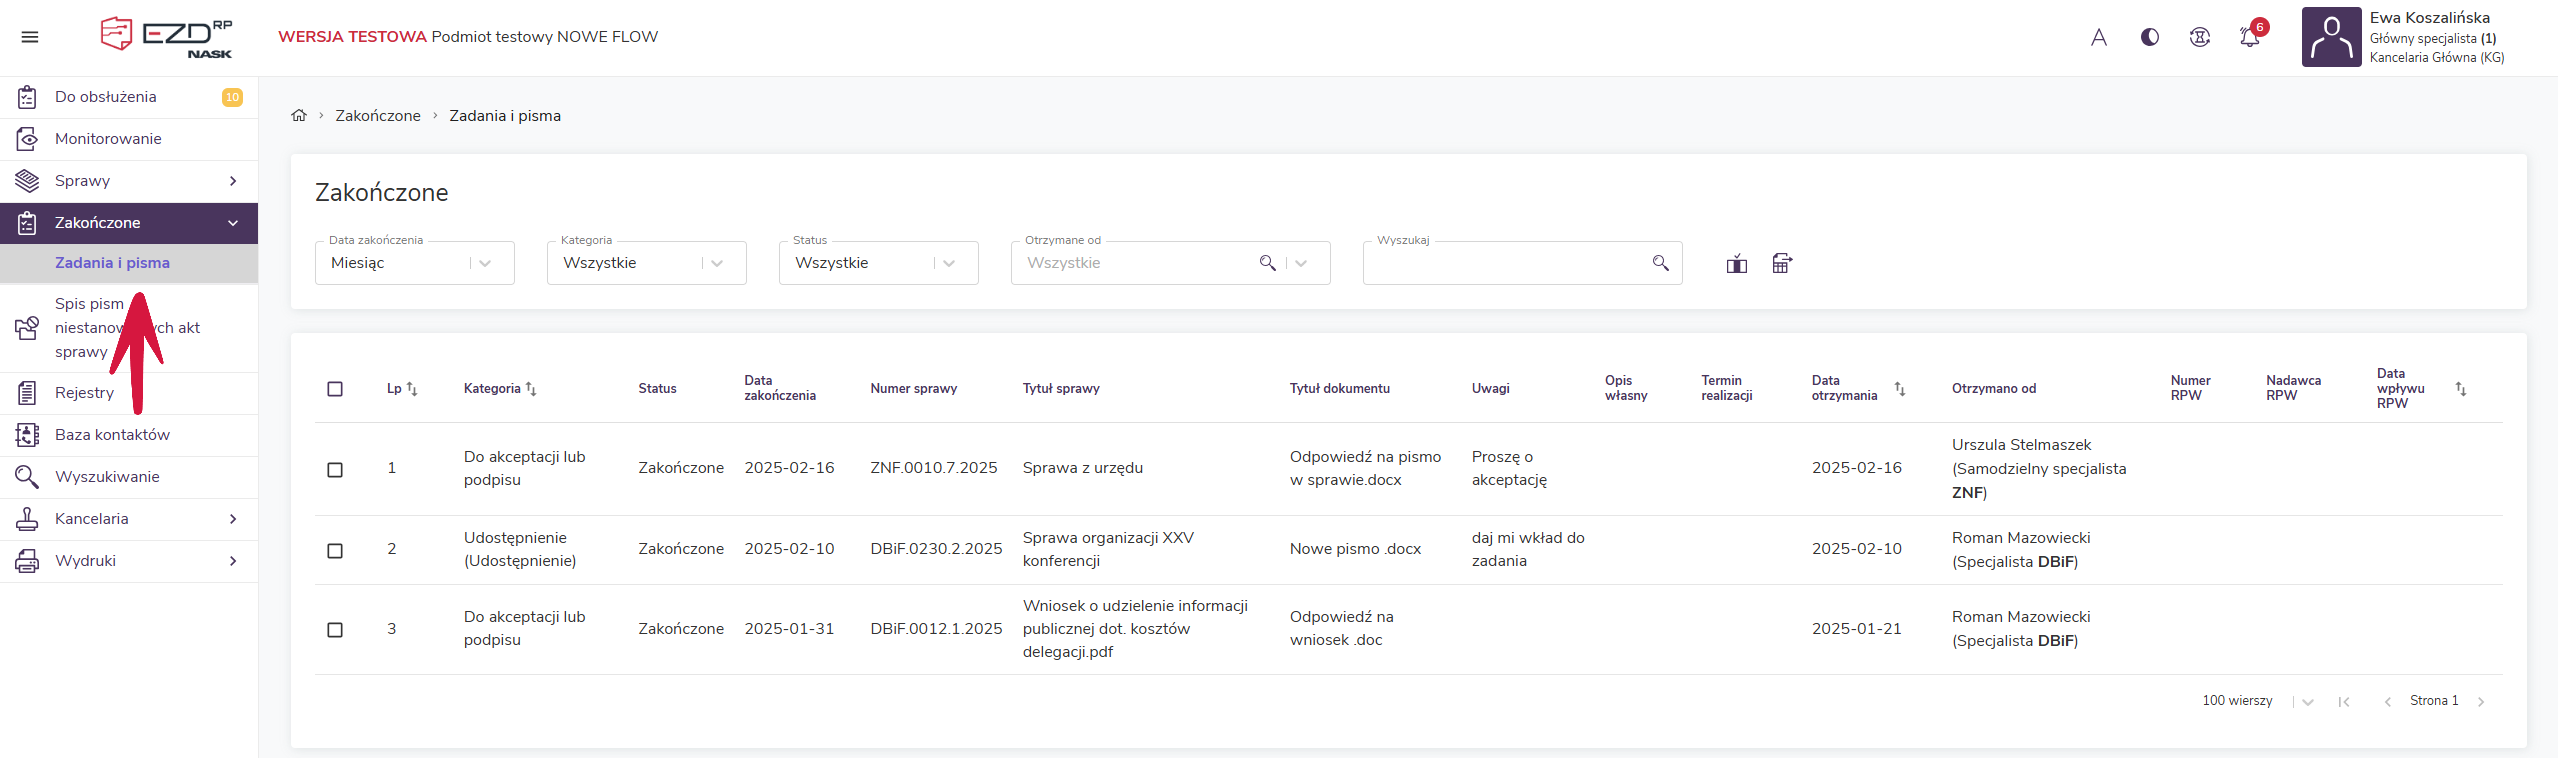Sort by Data otrzymania column arrows

[1899, 389]
